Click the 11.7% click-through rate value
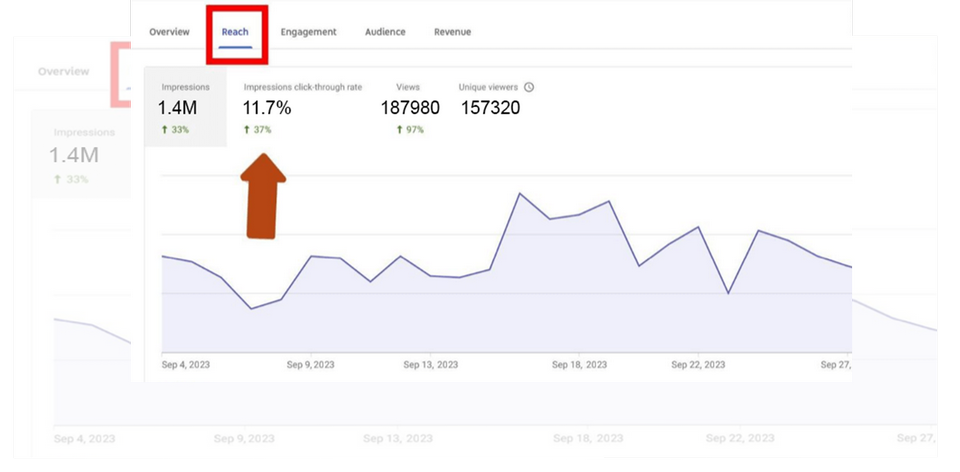 pos(267,108)
